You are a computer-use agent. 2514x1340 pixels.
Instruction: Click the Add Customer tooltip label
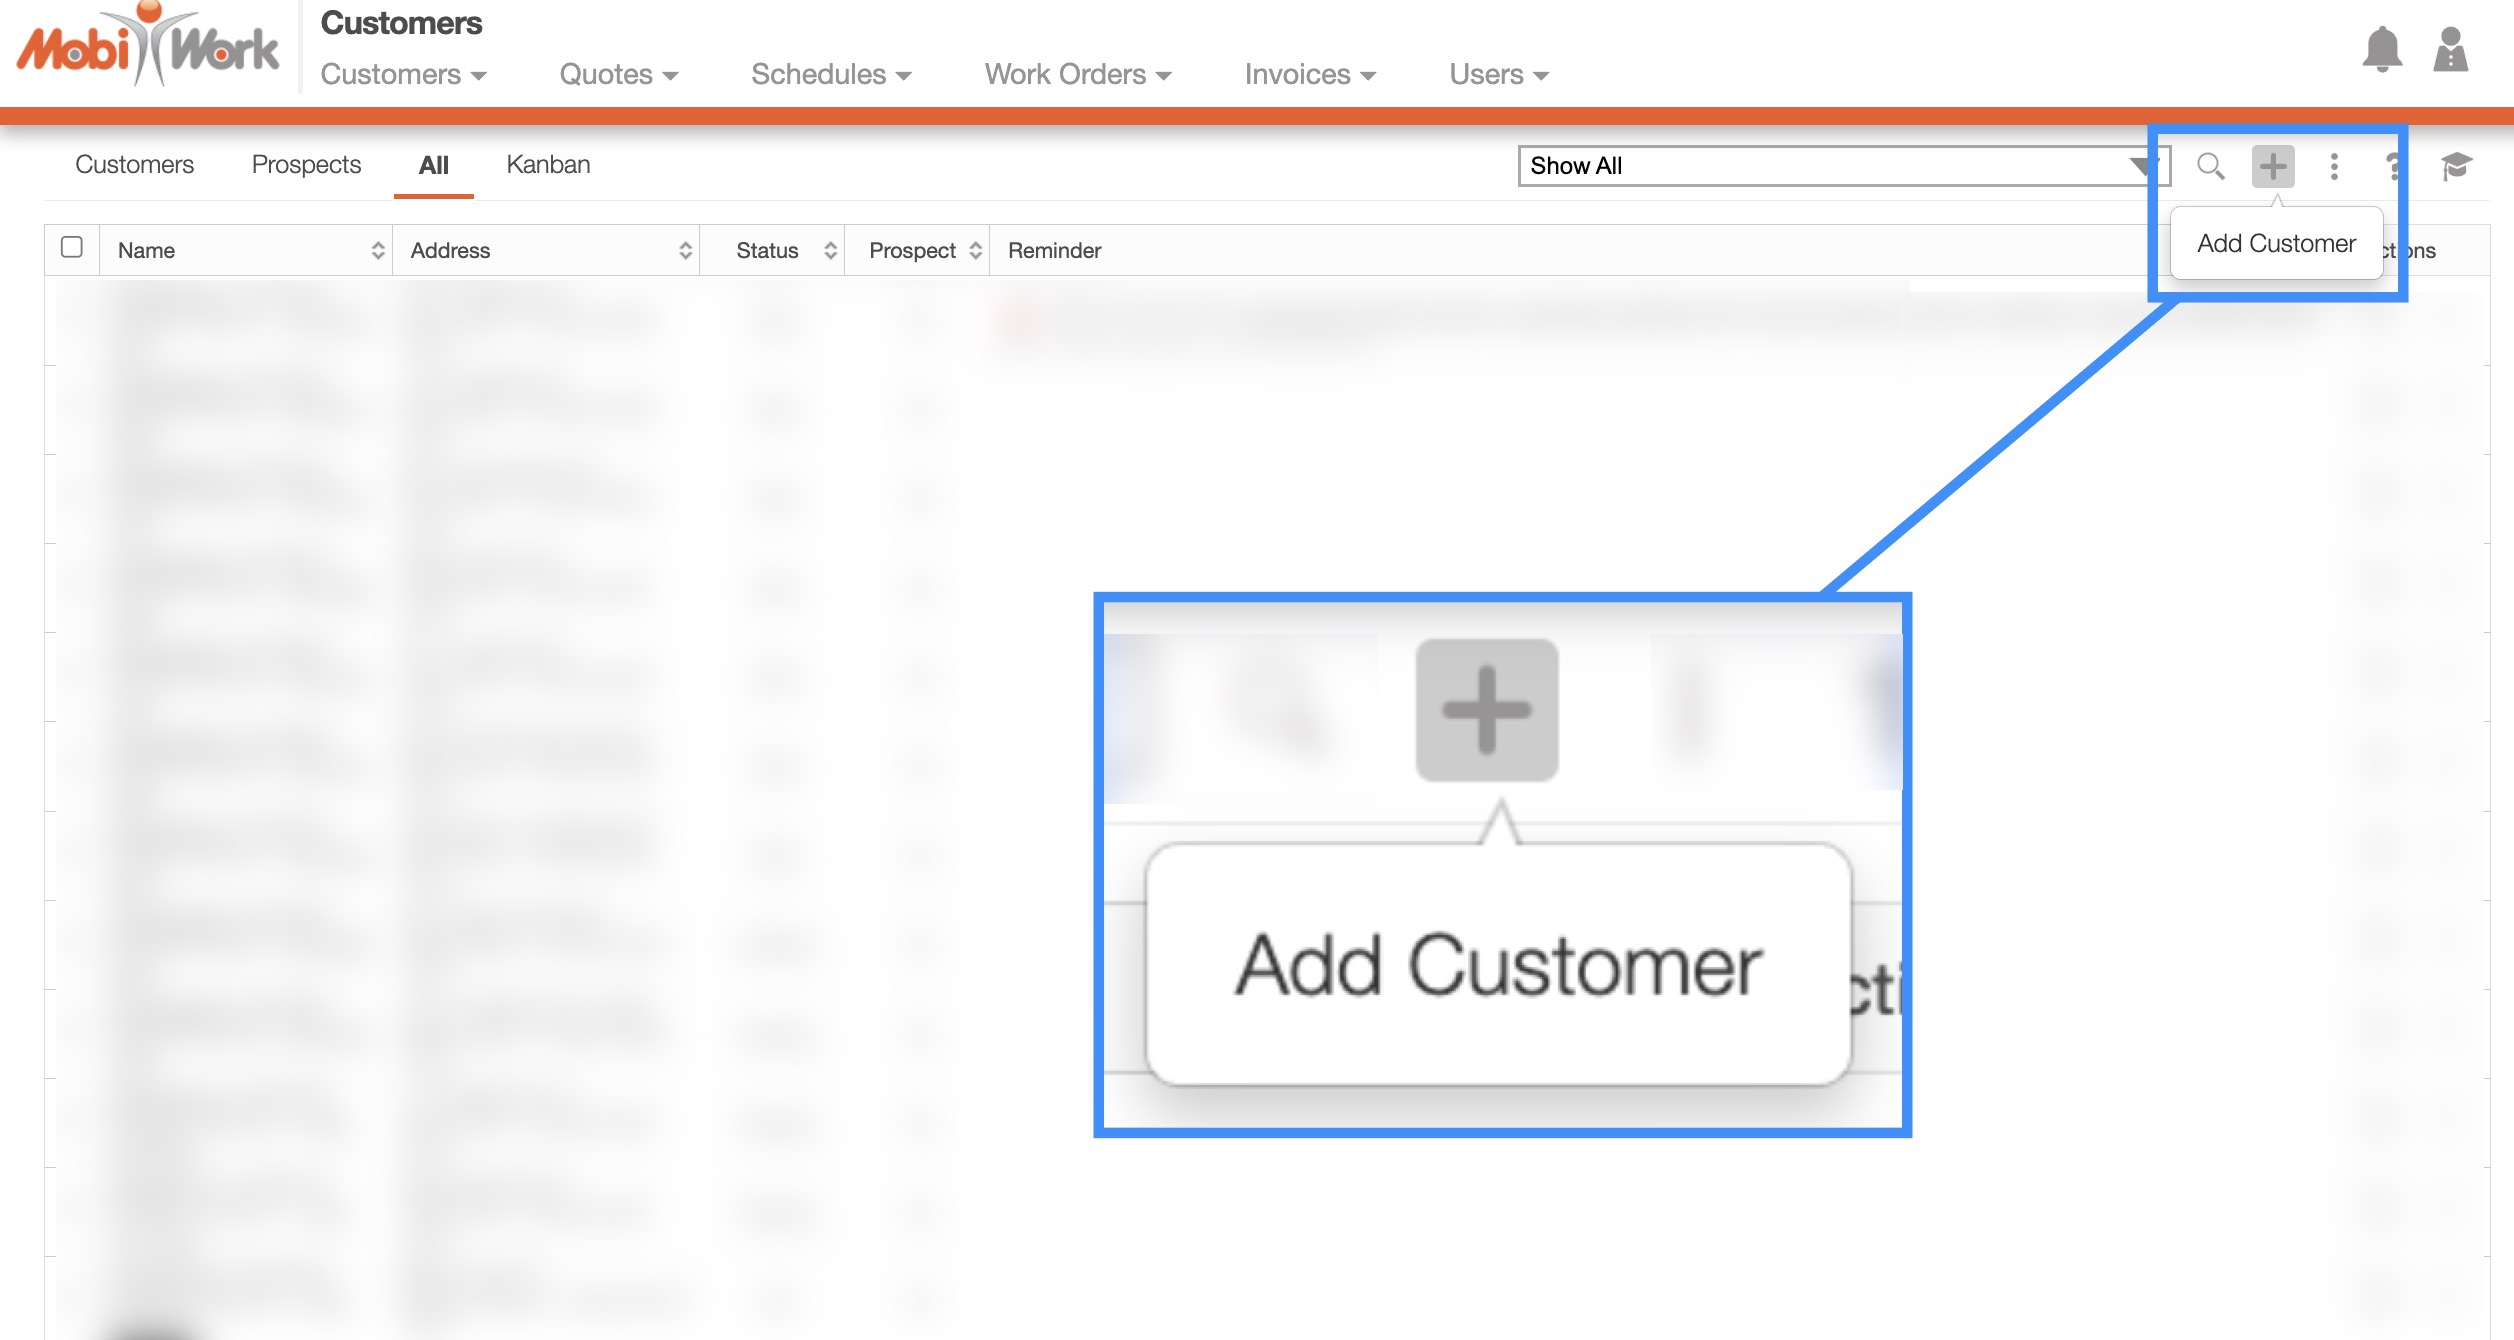pos(2276,244)
